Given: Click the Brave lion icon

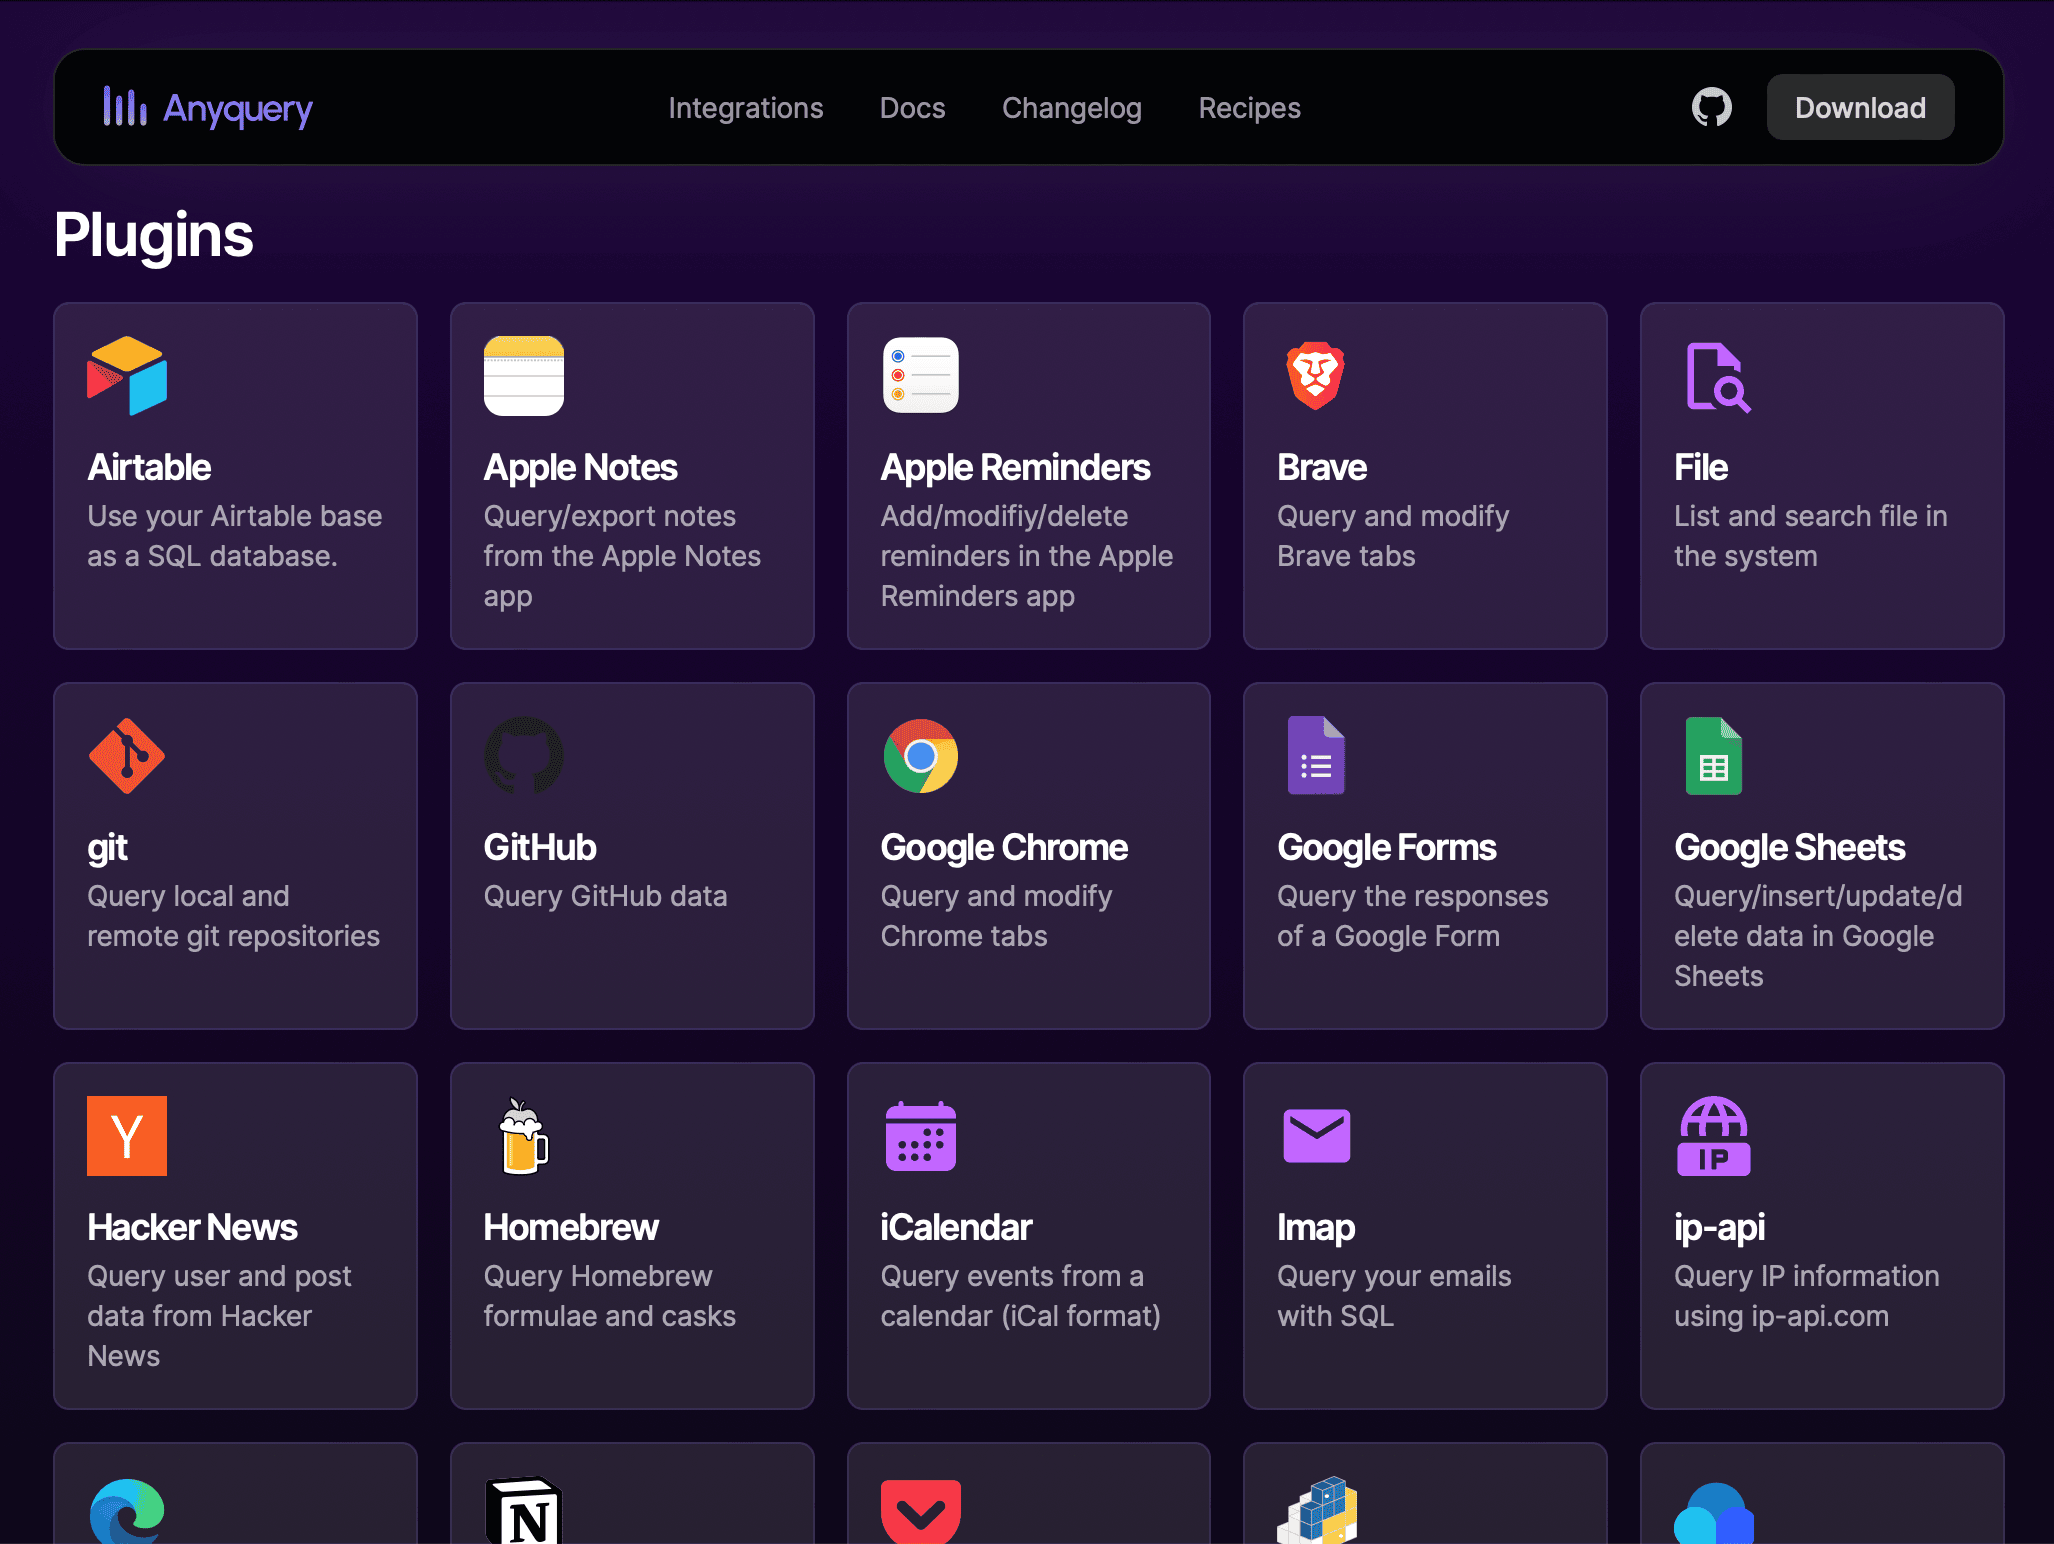Looking at the screenshot, I should click(1315, 376).
